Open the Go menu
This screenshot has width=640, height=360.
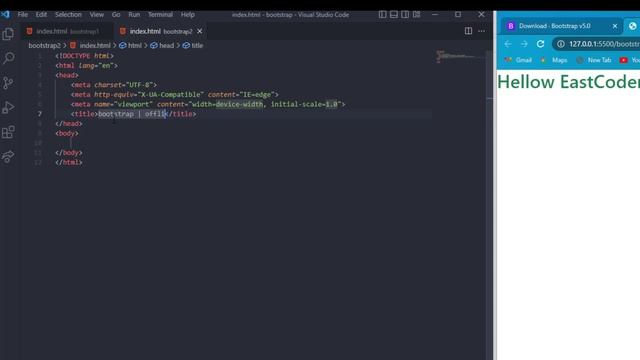click(x=116, y=14)
